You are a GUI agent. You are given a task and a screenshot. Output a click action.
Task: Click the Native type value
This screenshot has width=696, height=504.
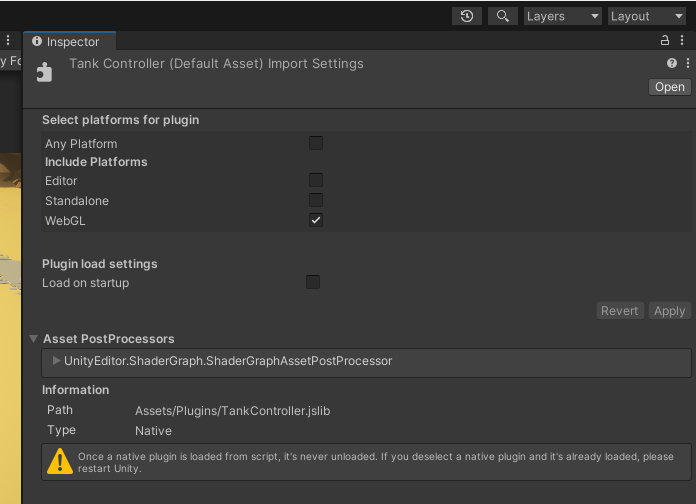point(153,431)
